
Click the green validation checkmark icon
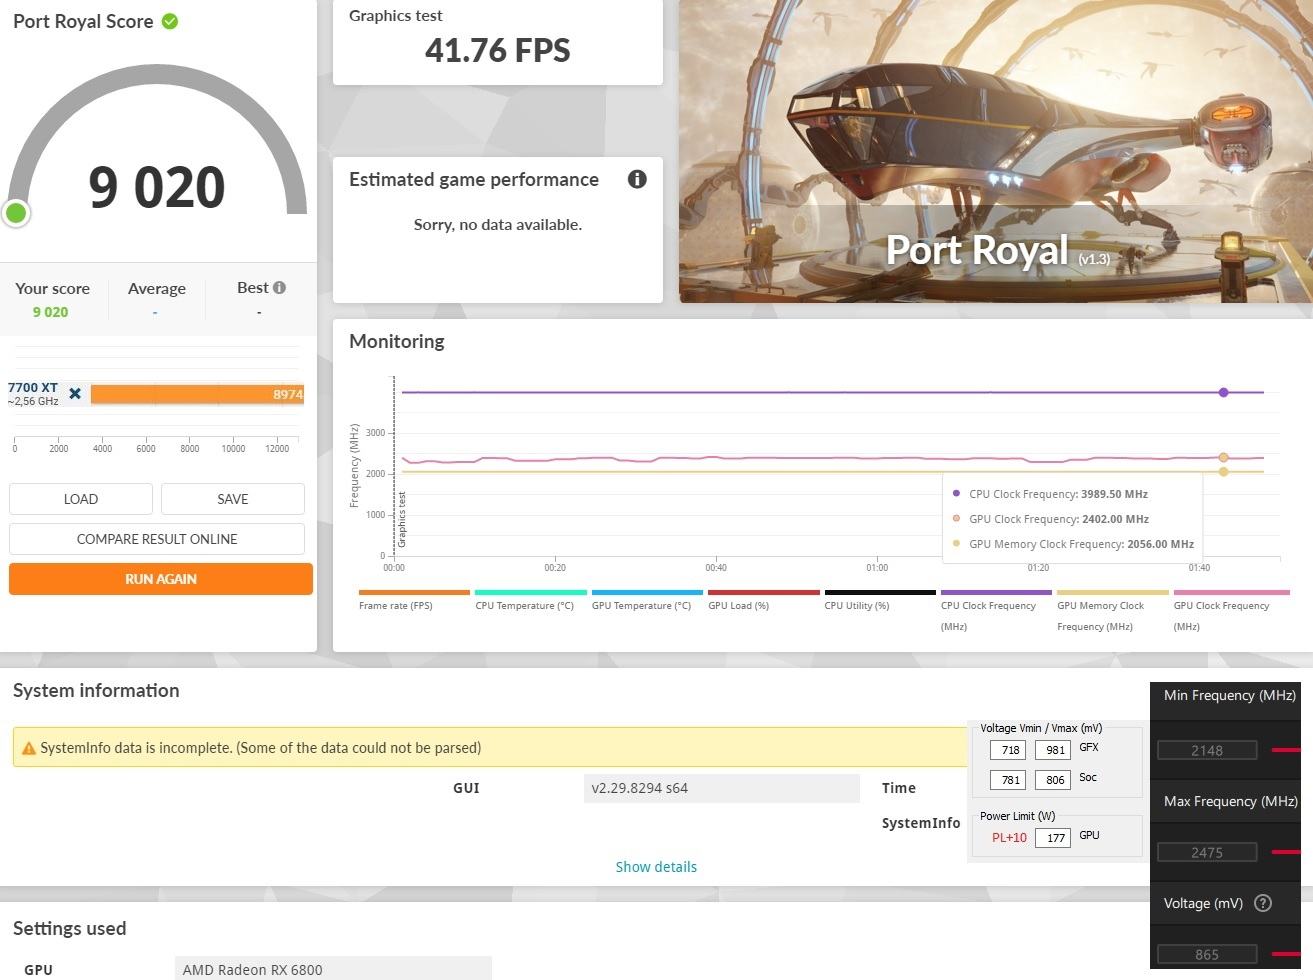(170, 21)
